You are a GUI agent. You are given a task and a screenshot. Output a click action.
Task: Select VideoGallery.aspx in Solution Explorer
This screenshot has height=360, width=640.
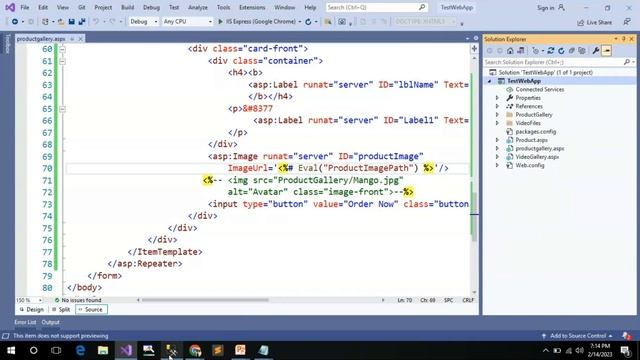pos(537,157)
